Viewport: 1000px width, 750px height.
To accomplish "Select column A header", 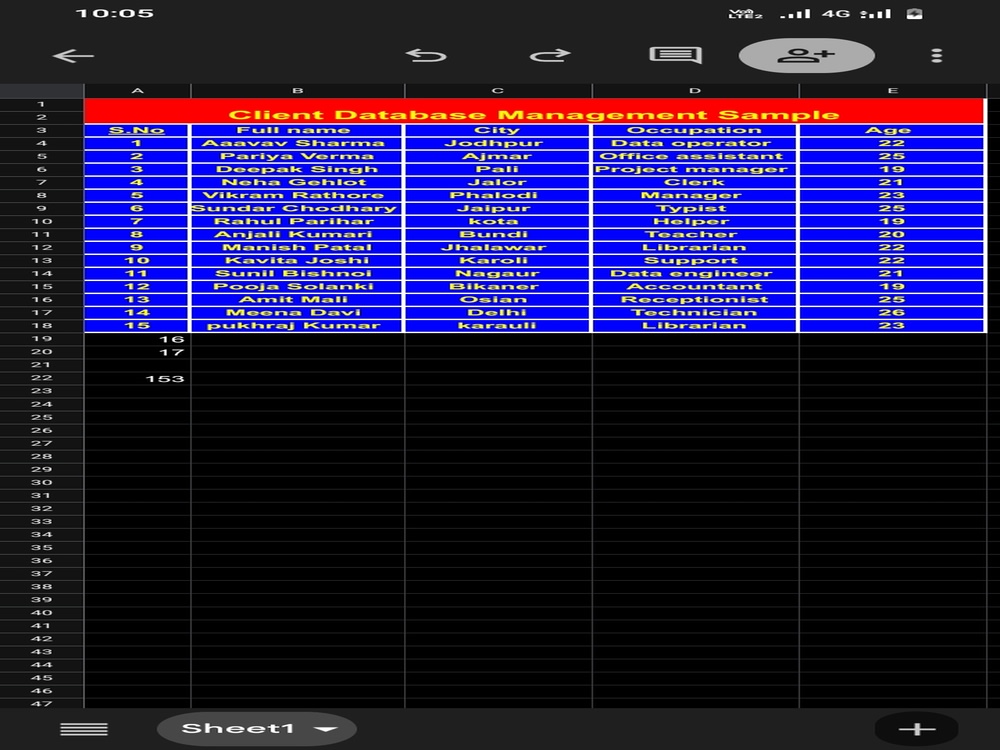I will pyautogui.click(x=137, y=91).
